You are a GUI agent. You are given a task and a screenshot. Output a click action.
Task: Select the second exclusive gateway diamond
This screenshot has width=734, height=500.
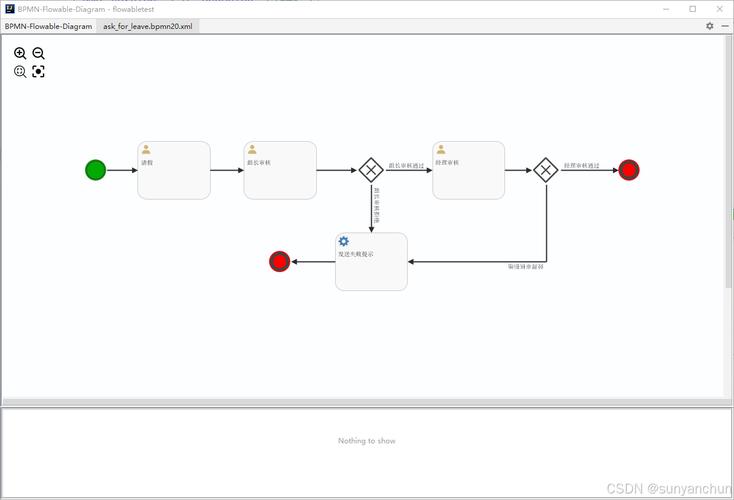coord(545,170)
